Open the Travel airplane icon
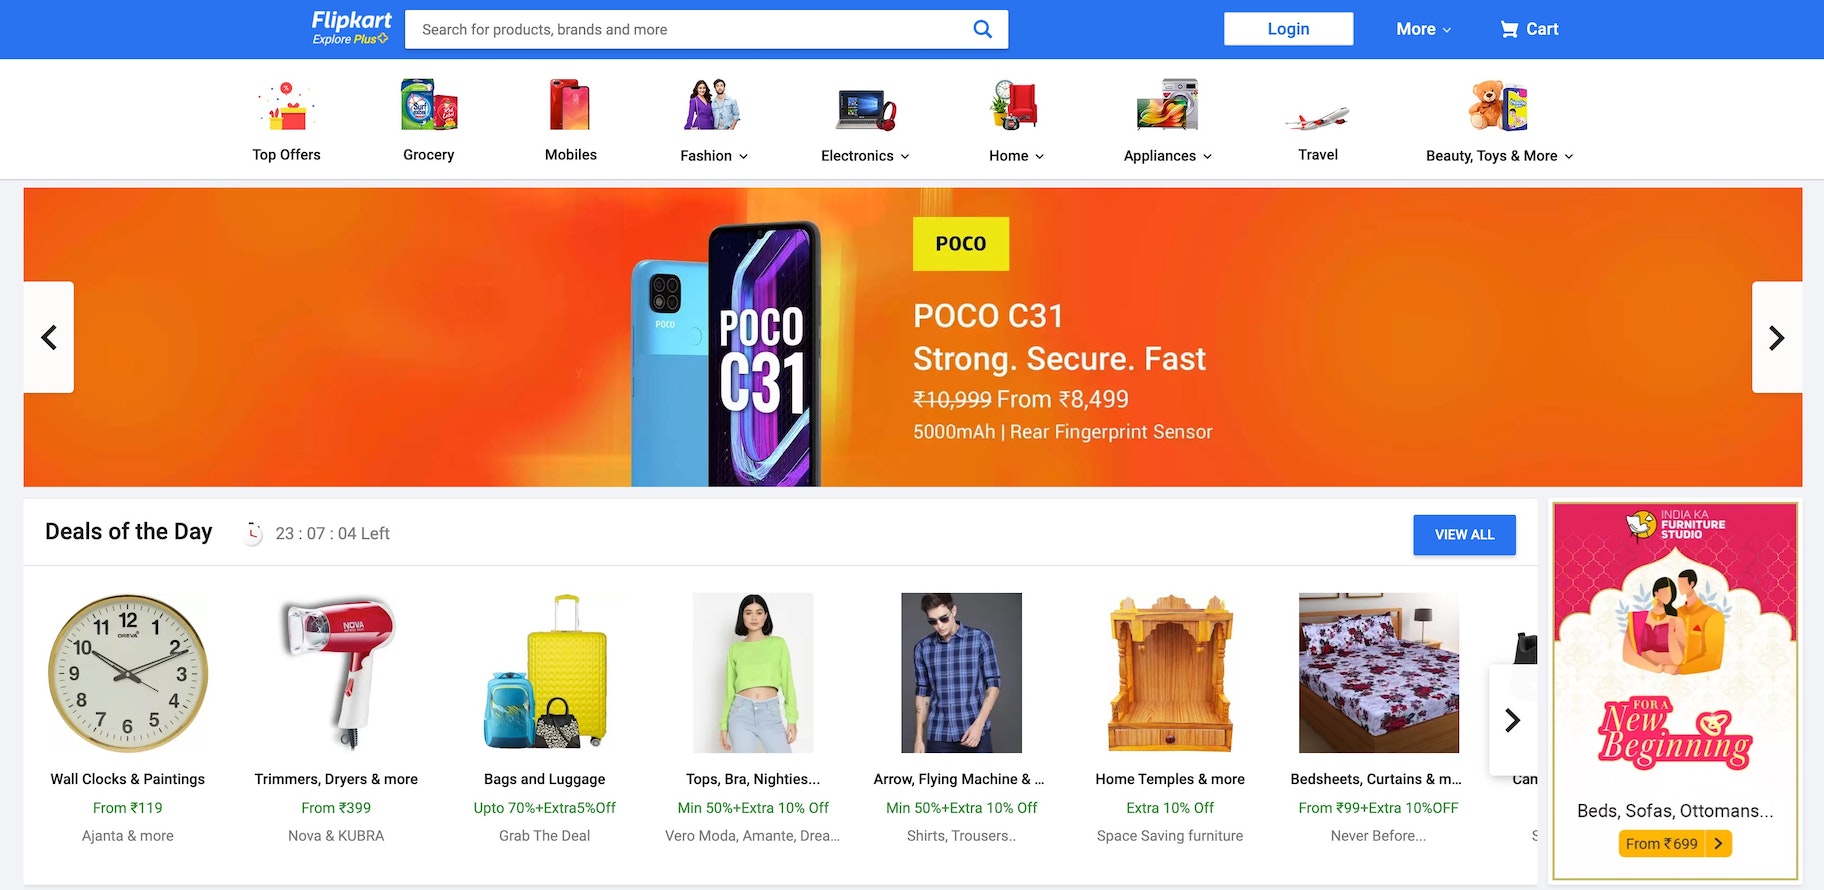 pyautogui.click(x=1317, y=119)
